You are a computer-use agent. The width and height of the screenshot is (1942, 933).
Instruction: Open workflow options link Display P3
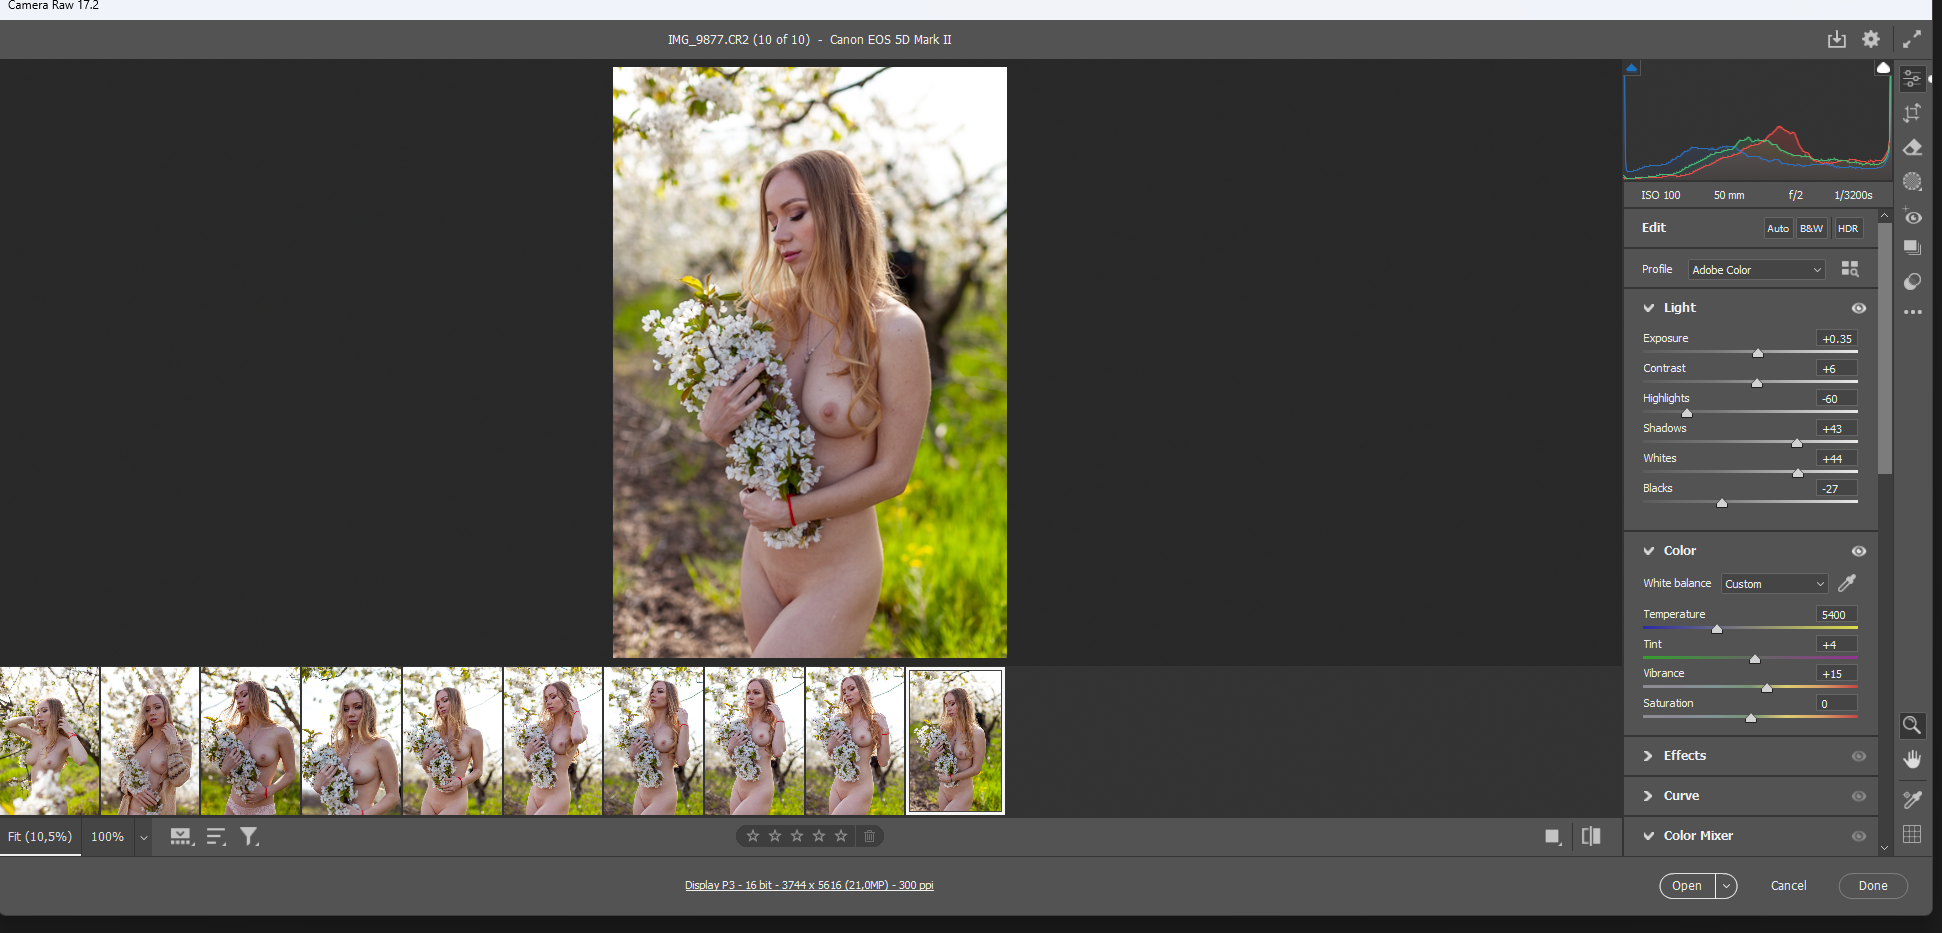(x=809, y=885)
